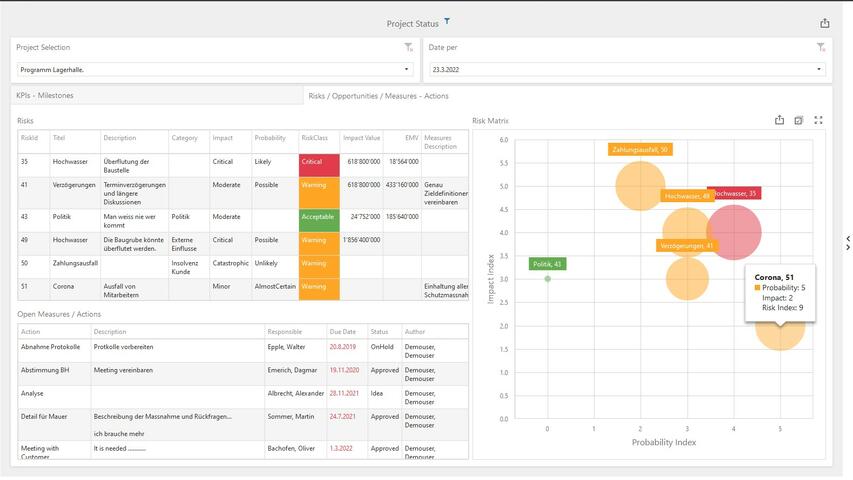Maximize the Risk Matrix to fullscreen

pos(818,120)
